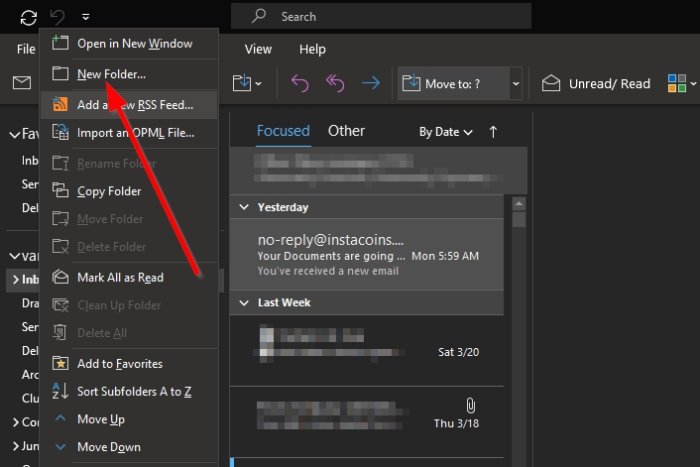Viewport: 700px width, 467px height.
Task: Click the Unread/ Read button
Action: 596,83
